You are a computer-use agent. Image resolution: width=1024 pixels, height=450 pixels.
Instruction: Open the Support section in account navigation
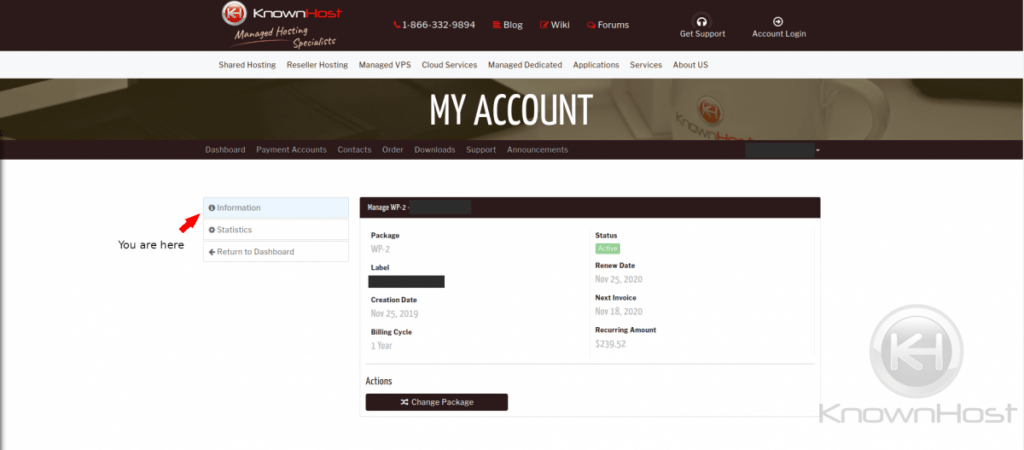(x=481, y=150)
